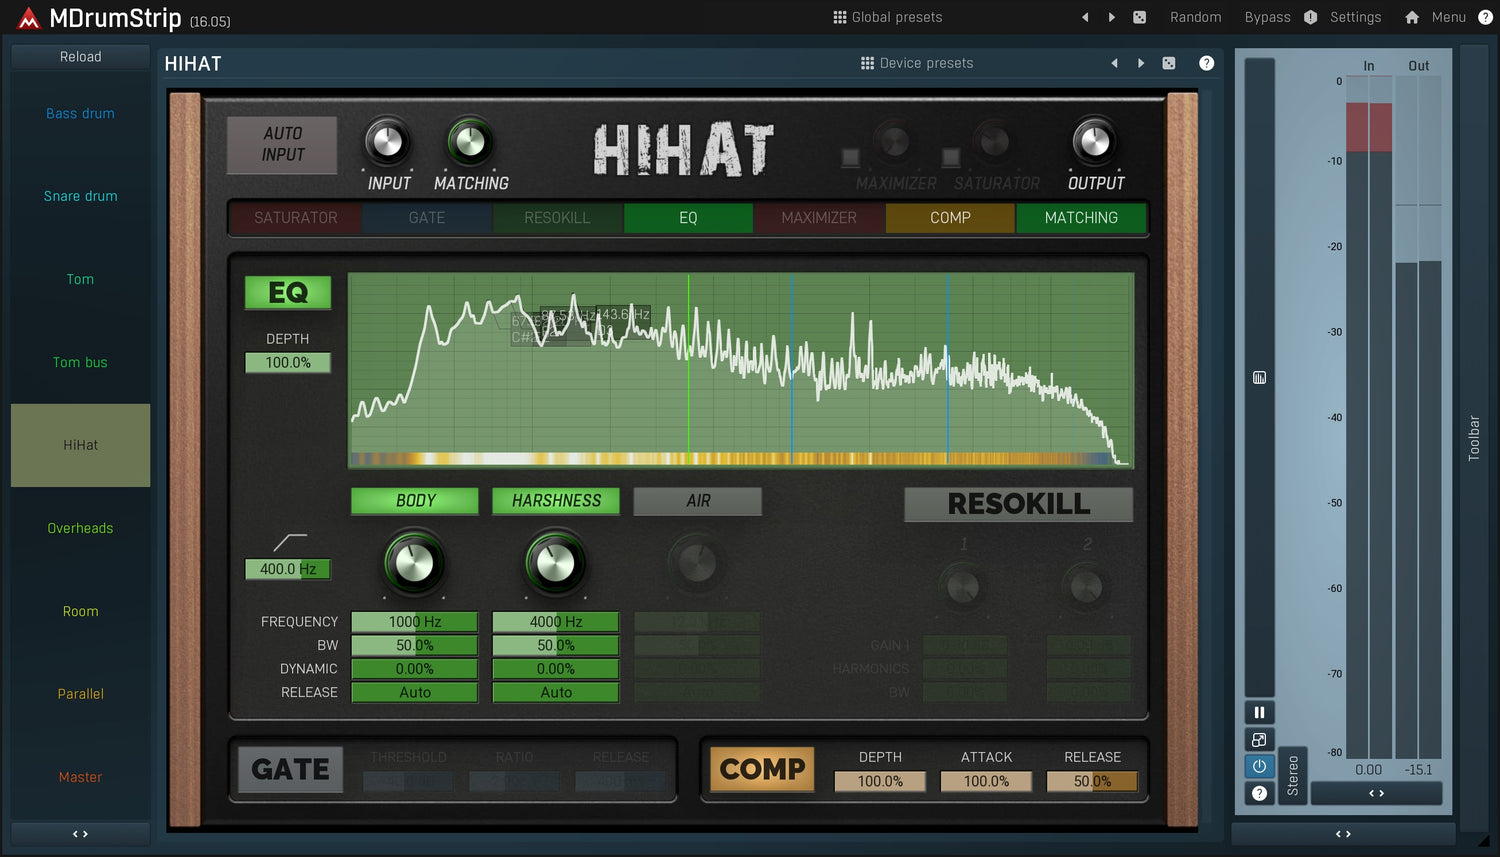This screenshot has height=857, width=1500.
Task: Open the Device presets browser
Action: pyautogui.click(x=916, y=63)
